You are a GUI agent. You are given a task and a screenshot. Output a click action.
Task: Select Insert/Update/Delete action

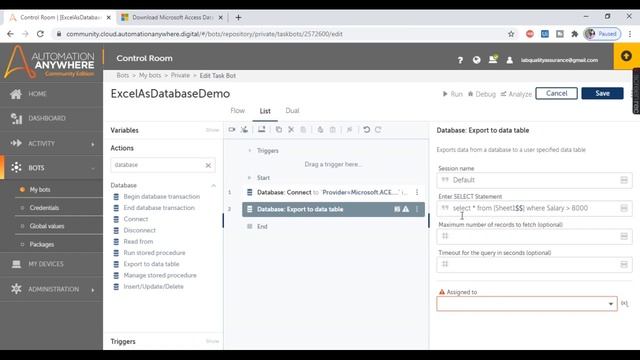click(x=153, y=287)
